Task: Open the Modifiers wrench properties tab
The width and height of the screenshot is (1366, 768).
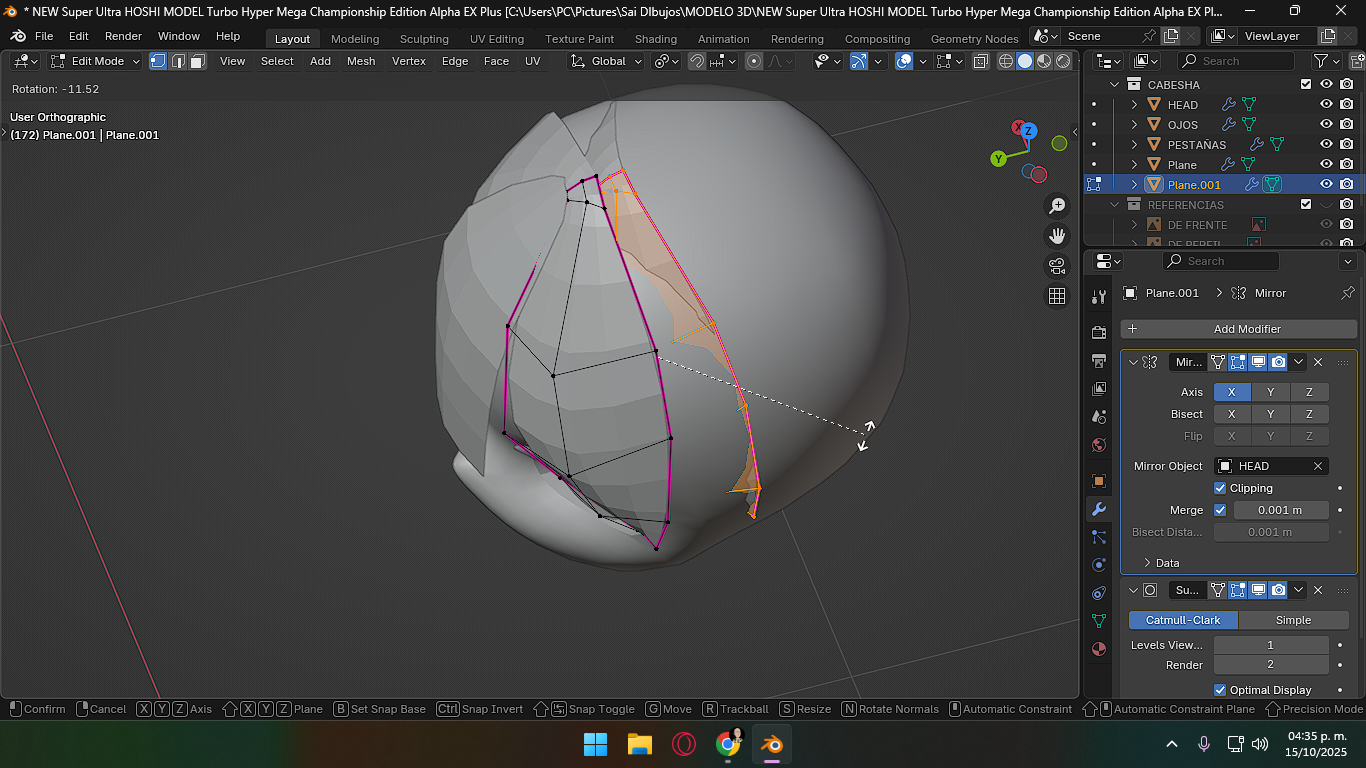Action: (1099, 509)
